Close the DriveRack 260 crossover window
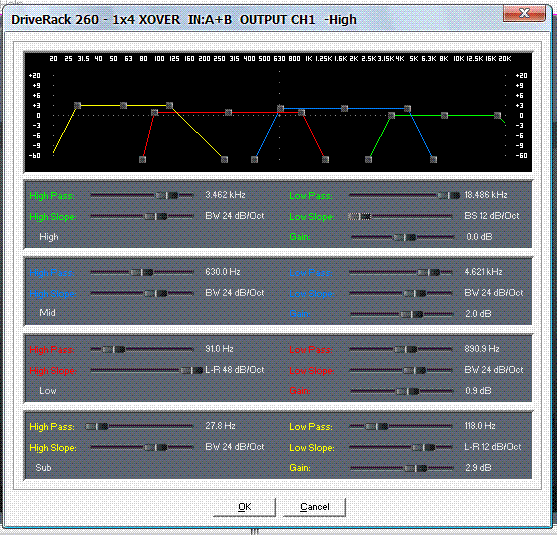The height and width of the screenshot is (535, 557). pos(524,14)
